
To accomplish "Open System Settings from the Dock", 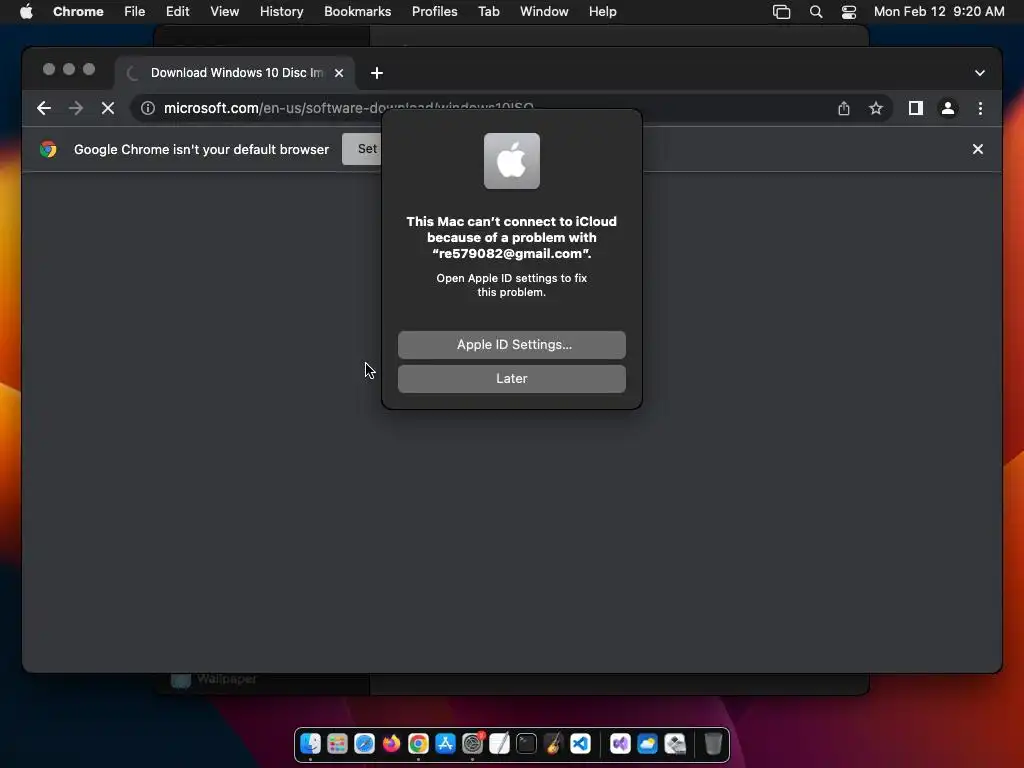I will point(472,744).
